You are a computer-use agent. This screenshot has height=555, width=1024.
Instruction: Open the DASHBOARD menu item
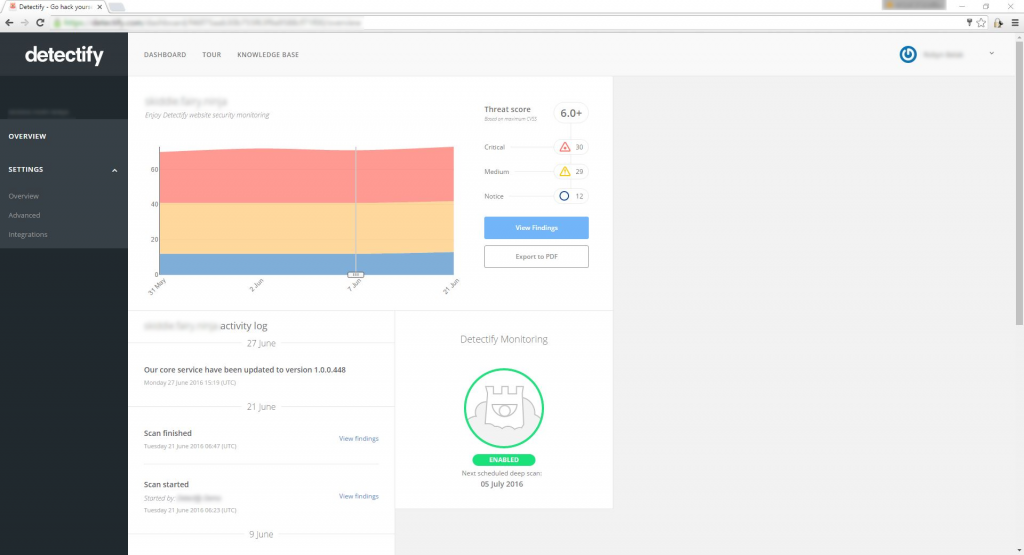click(165, 55)
